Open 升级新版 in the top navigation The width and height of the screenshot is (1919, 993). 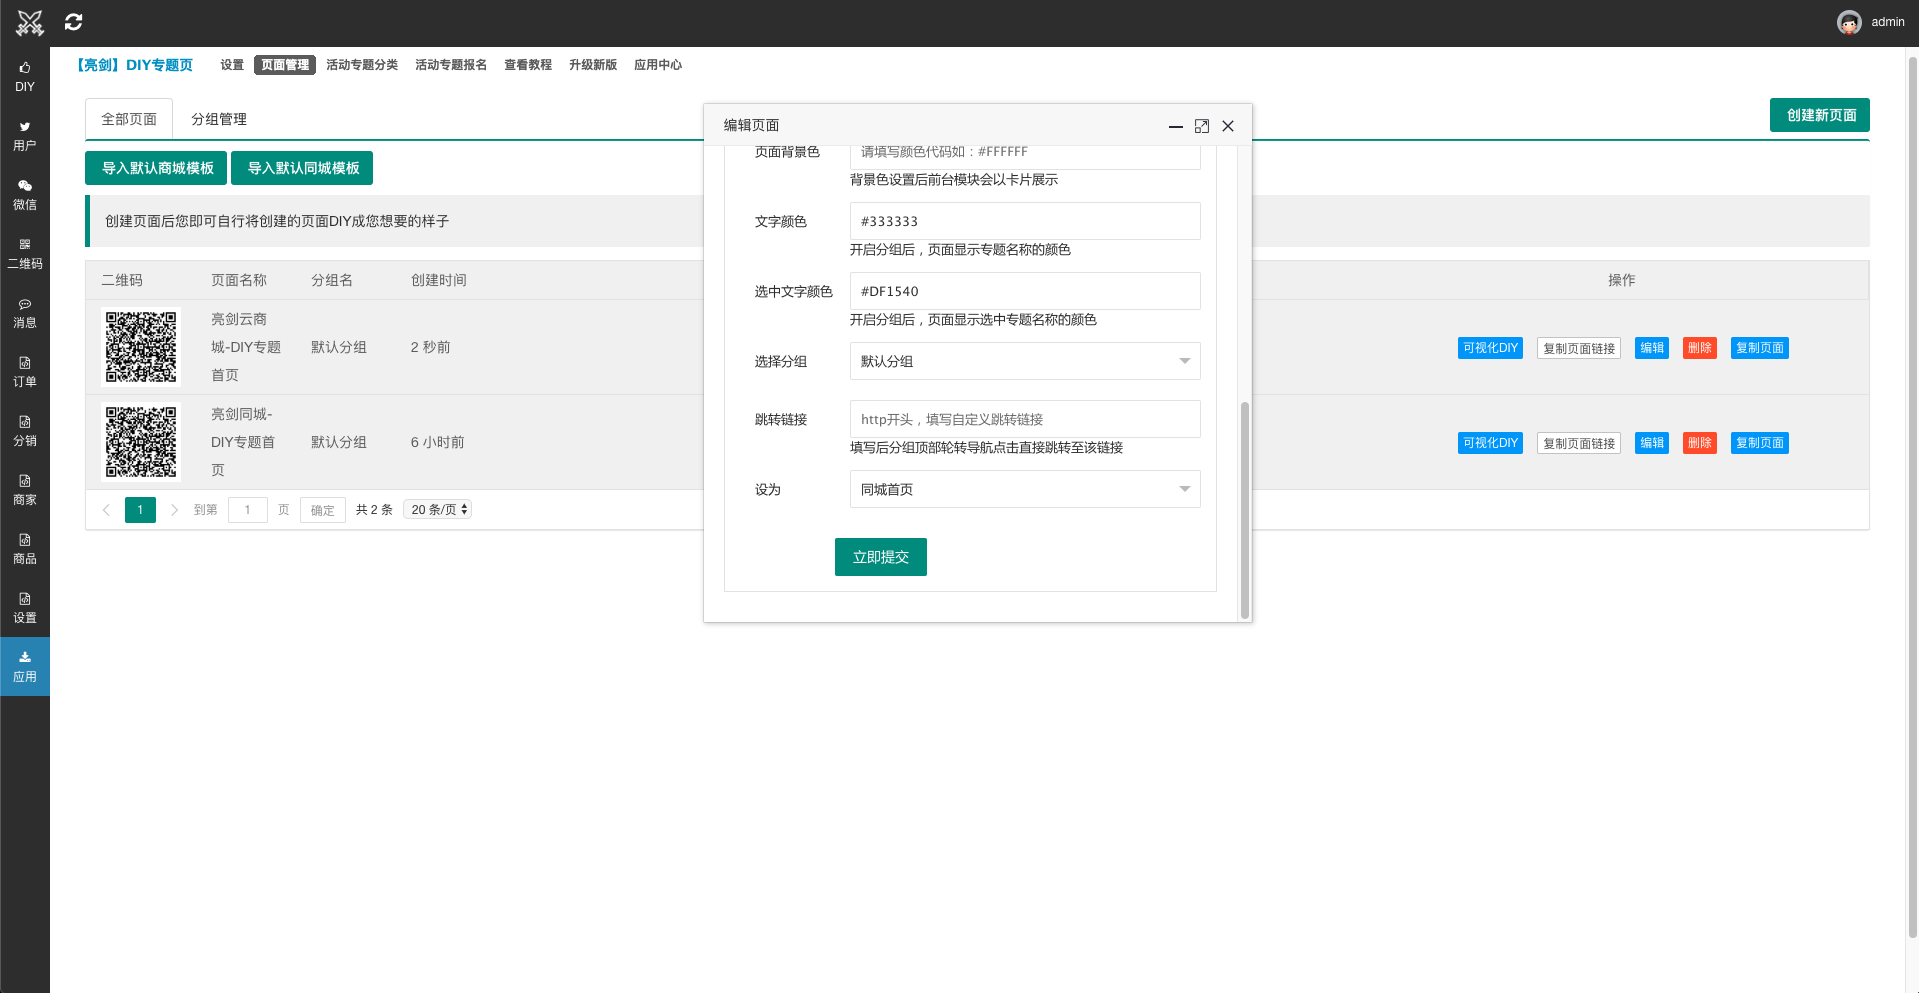593,65
